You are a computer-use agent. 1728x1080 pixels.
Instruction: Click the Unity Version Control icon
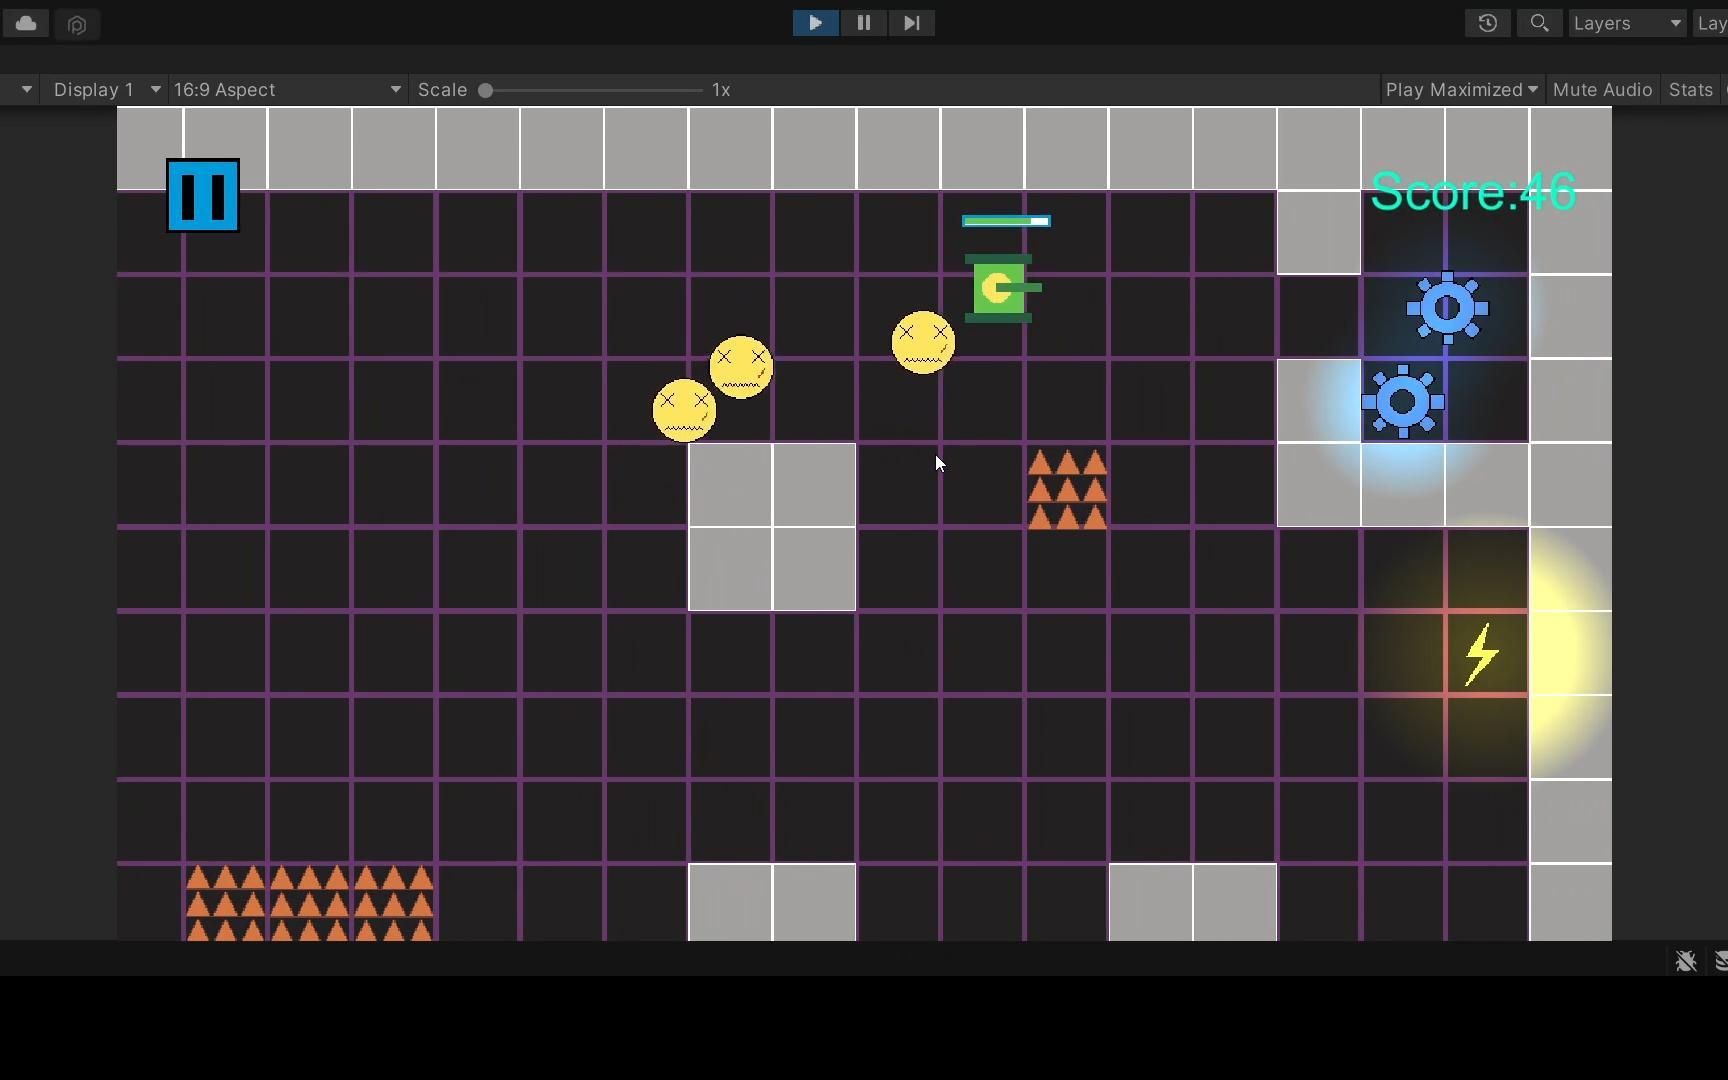point(77,24)
